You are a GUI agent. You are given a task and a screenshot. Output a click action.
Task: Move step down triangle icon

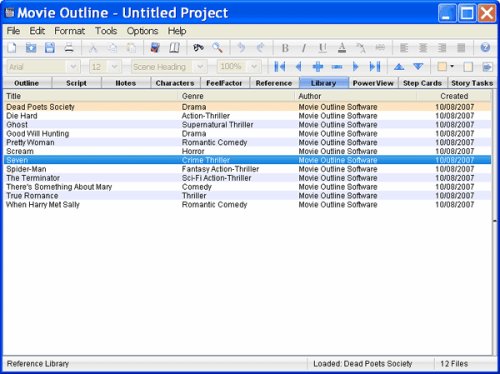[418, 67]
